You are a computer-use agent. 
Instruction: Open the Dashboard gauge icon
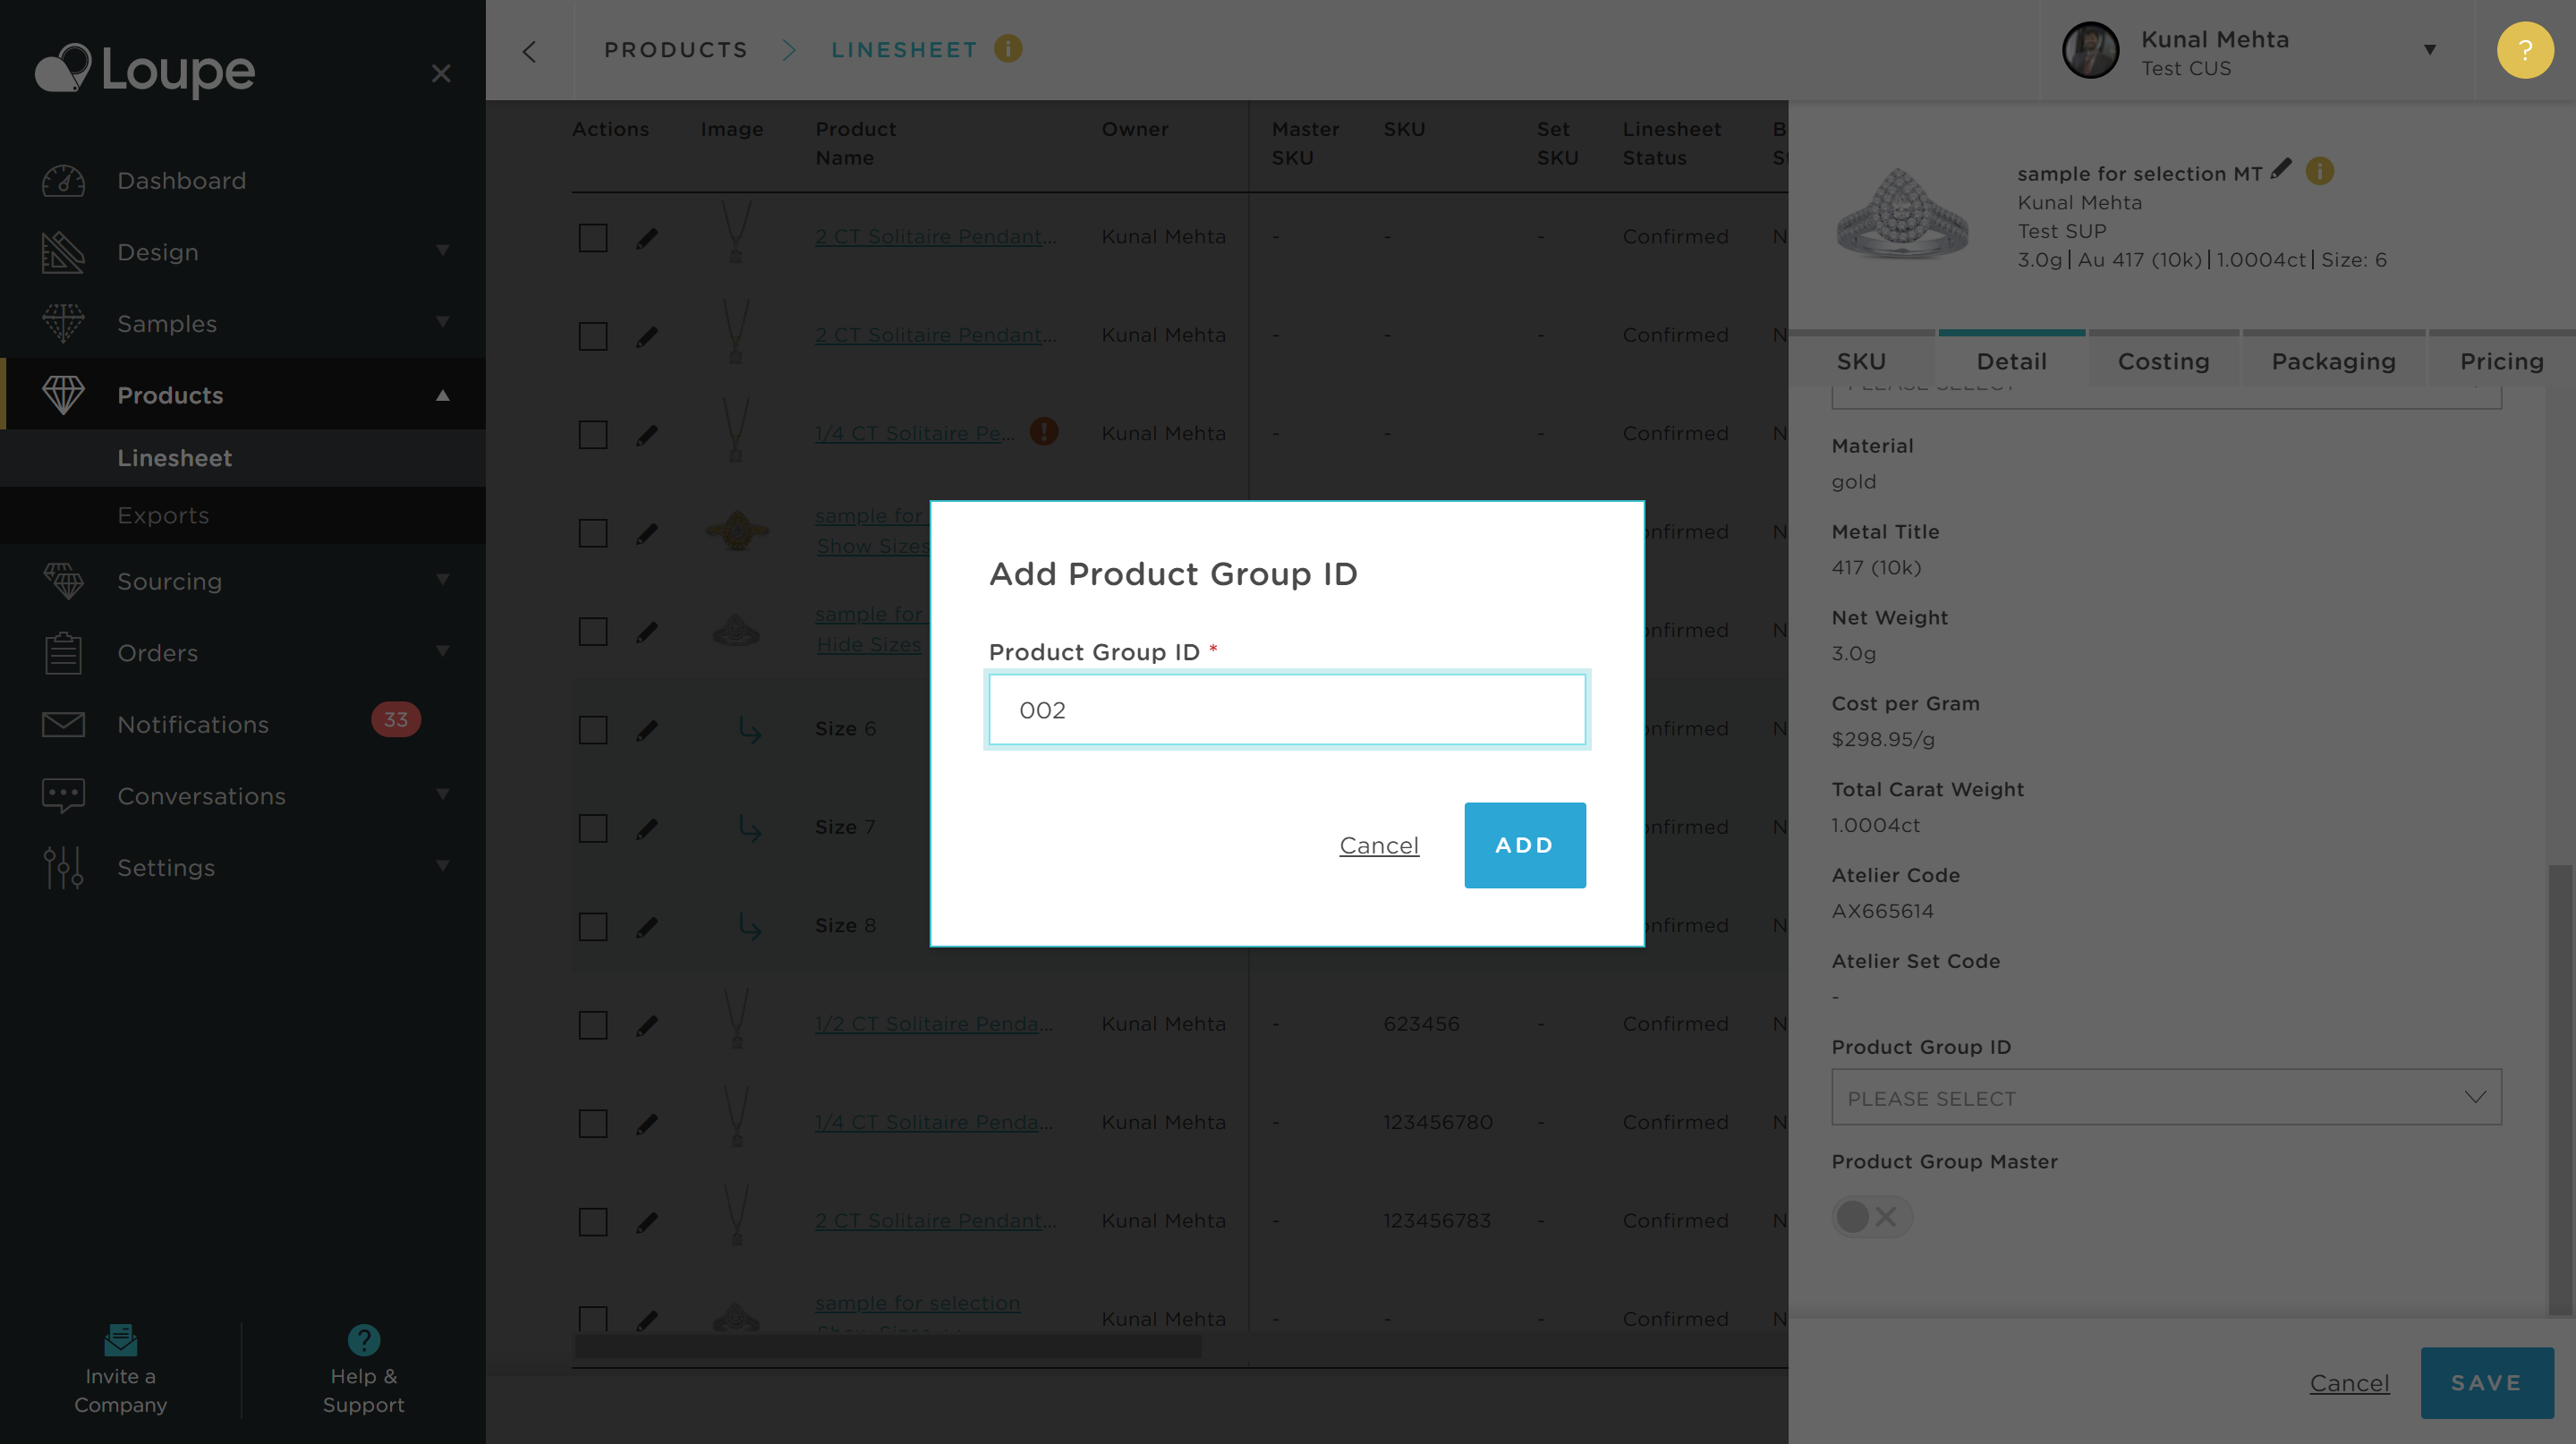63,180
